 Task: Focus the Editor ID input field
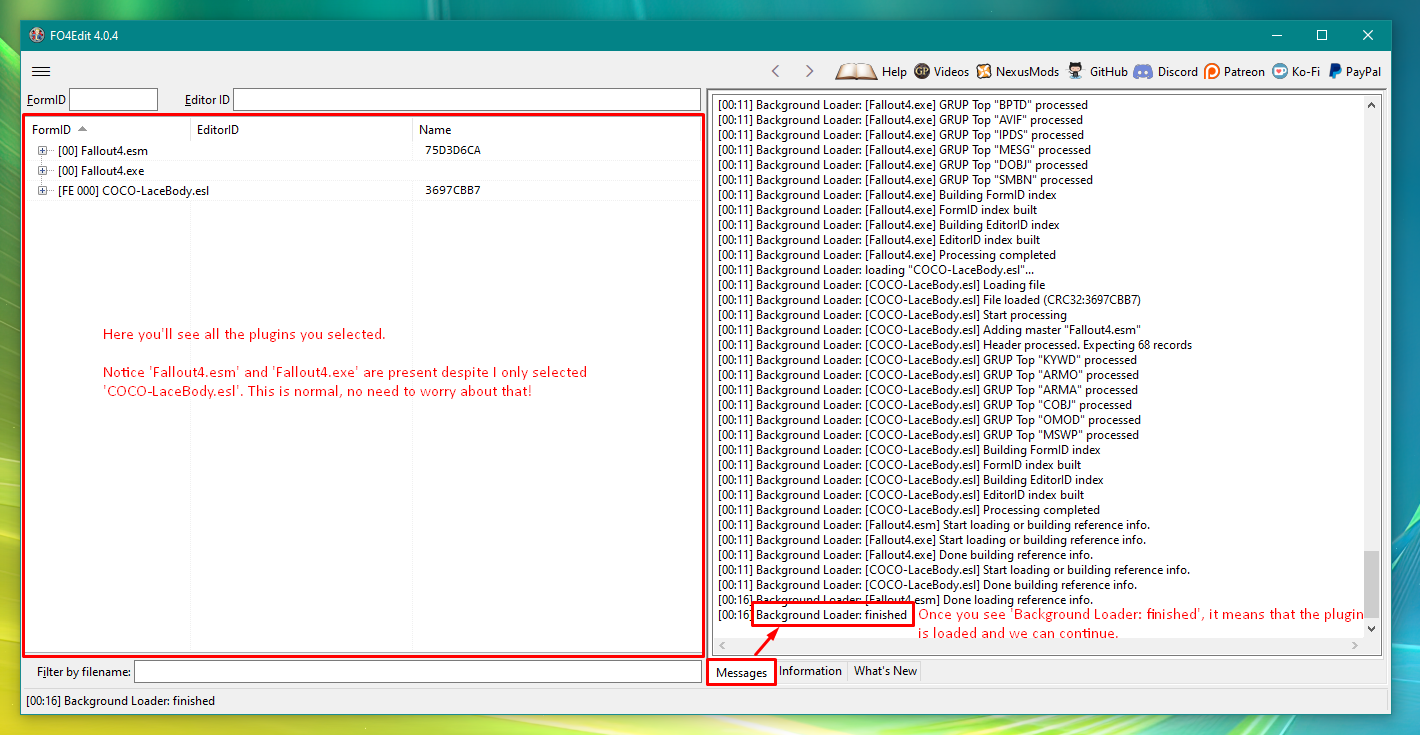(467, 100)
